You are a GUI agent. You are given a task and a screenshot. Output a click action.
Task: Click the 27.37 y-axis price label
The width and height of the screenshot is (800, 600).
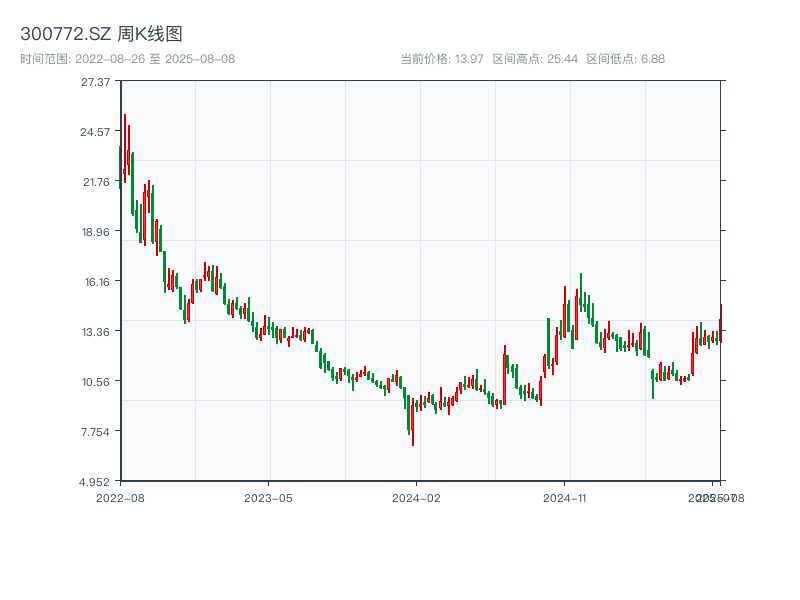tap(96, 81)
